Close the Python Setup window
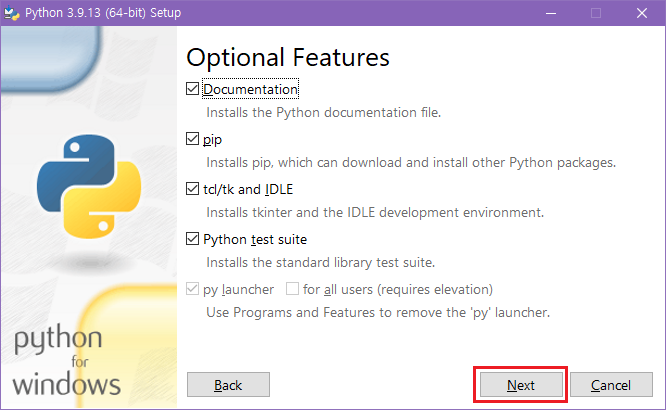The image size is (666, 410). pos(642,13)
